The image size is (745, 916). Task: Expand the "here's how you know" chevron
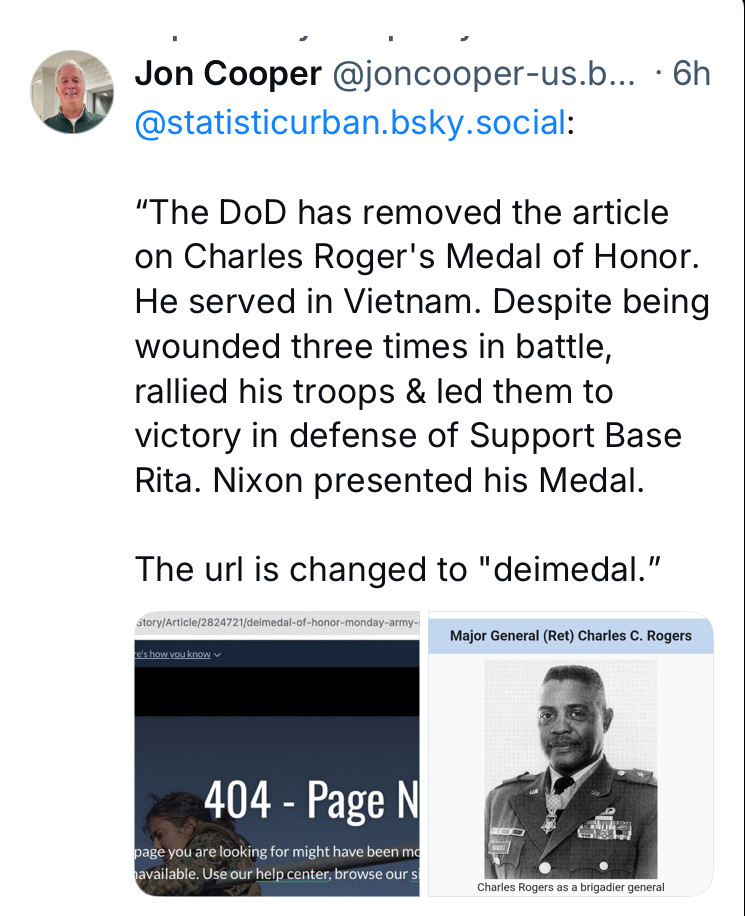(218, 655)
